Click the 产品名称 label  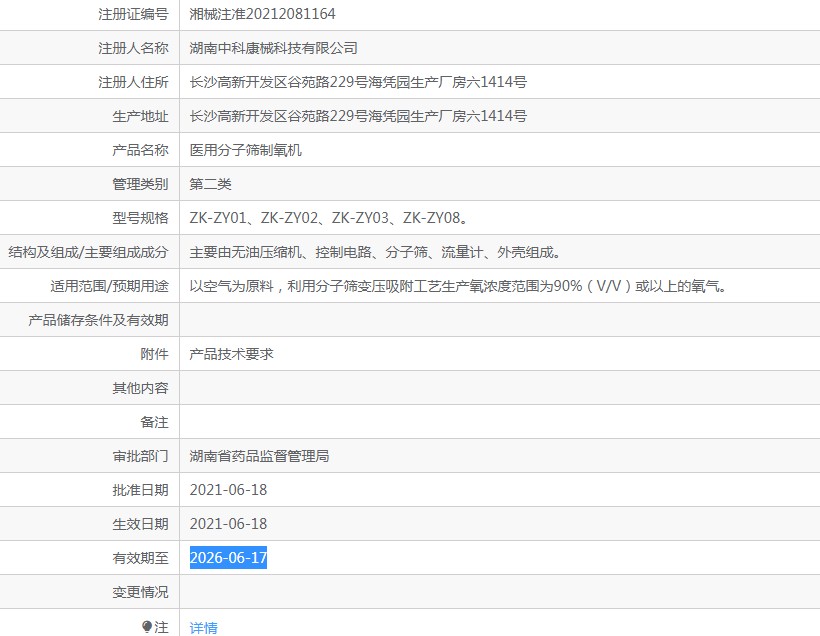[140, 150]
